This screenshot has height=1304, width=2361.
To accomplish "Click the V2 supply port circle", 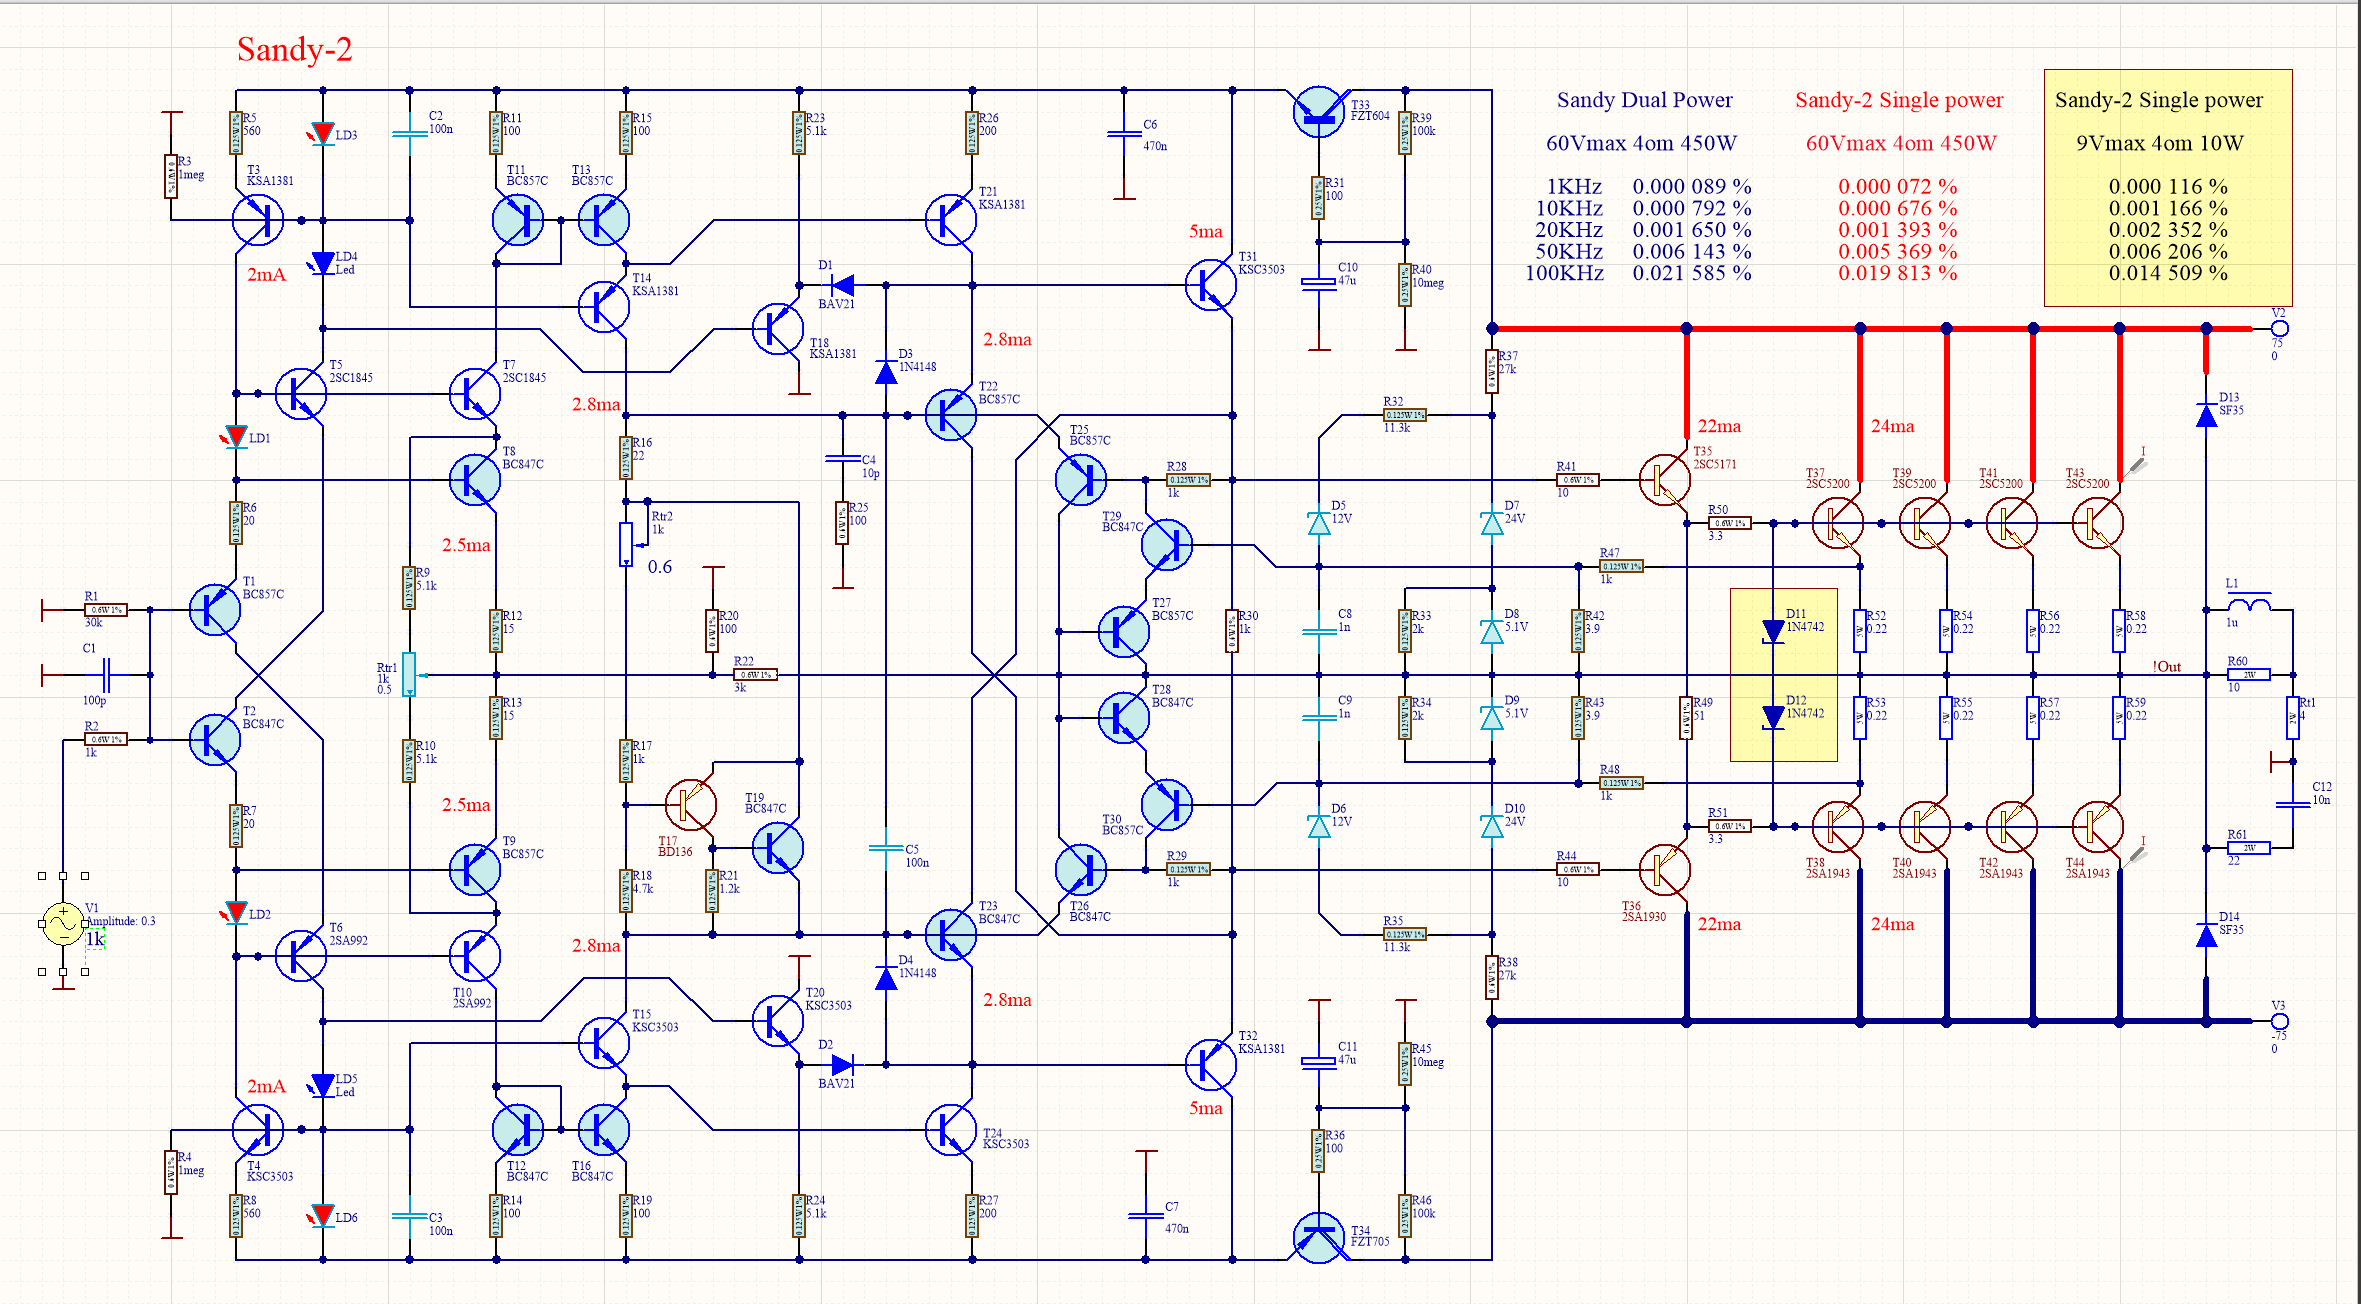I will tap(2280, 328).
